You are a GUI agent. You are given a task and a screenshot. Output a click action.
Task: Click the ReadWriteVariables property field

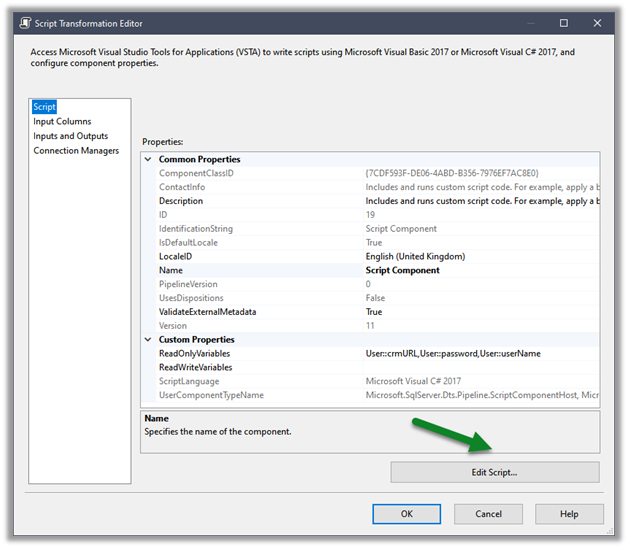pos(480,368)
